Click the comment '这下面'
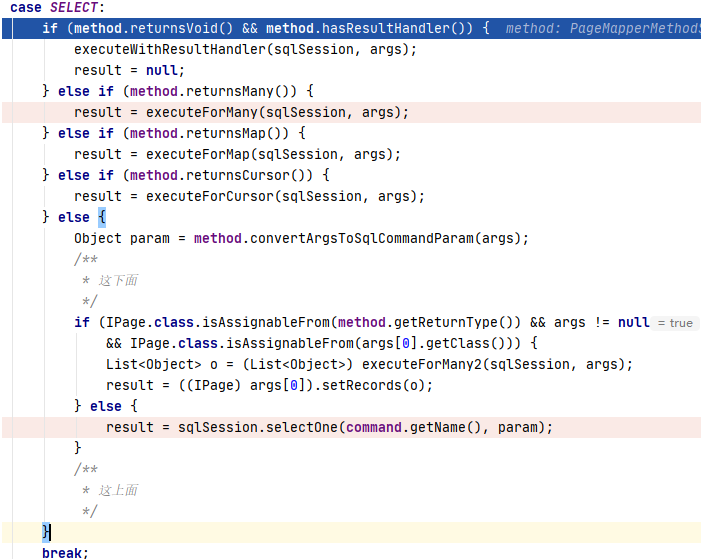704x559 pixels. tap(118, 281)
